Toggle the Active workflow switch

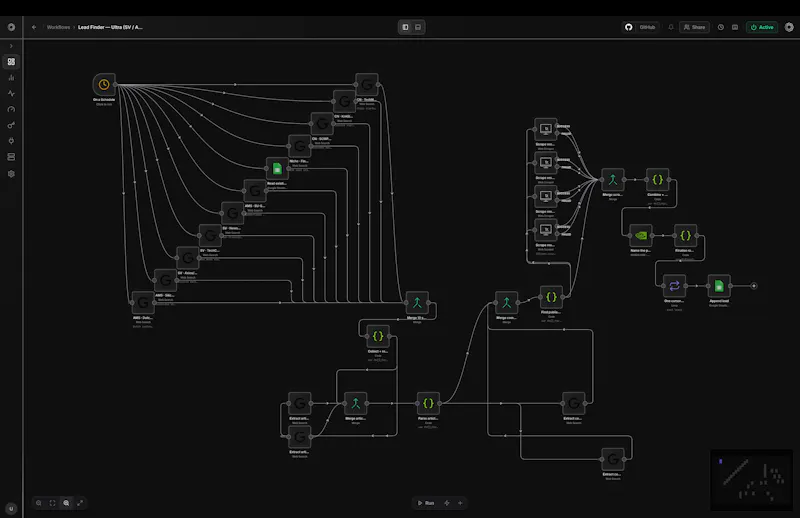[x=762, y=27]
